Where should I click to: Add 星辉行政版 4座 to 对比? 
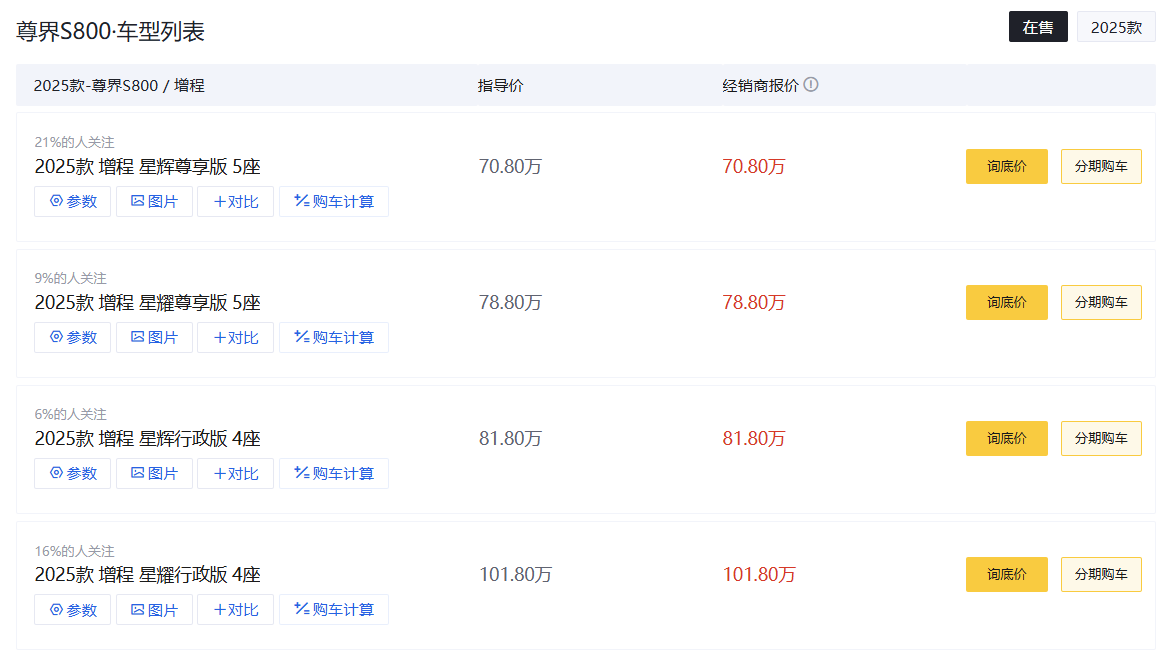tap(235, 474)
